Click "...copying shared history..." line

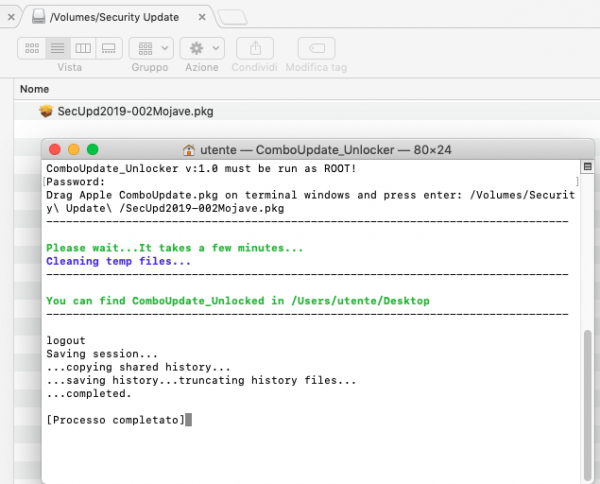click(x=138, y=367)
